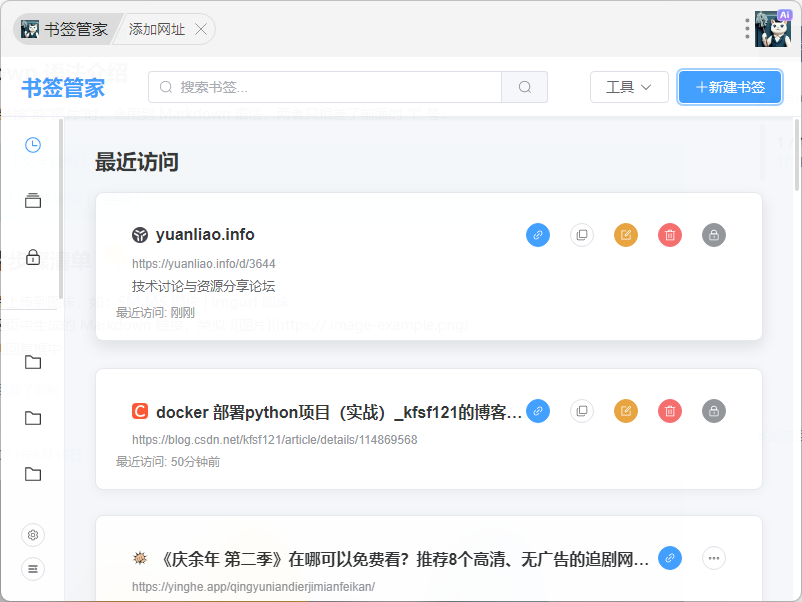This screenshot has height=602, width=802.
Task: Click the 最近访问: 刚刚 text
Action: coord(155,313)
